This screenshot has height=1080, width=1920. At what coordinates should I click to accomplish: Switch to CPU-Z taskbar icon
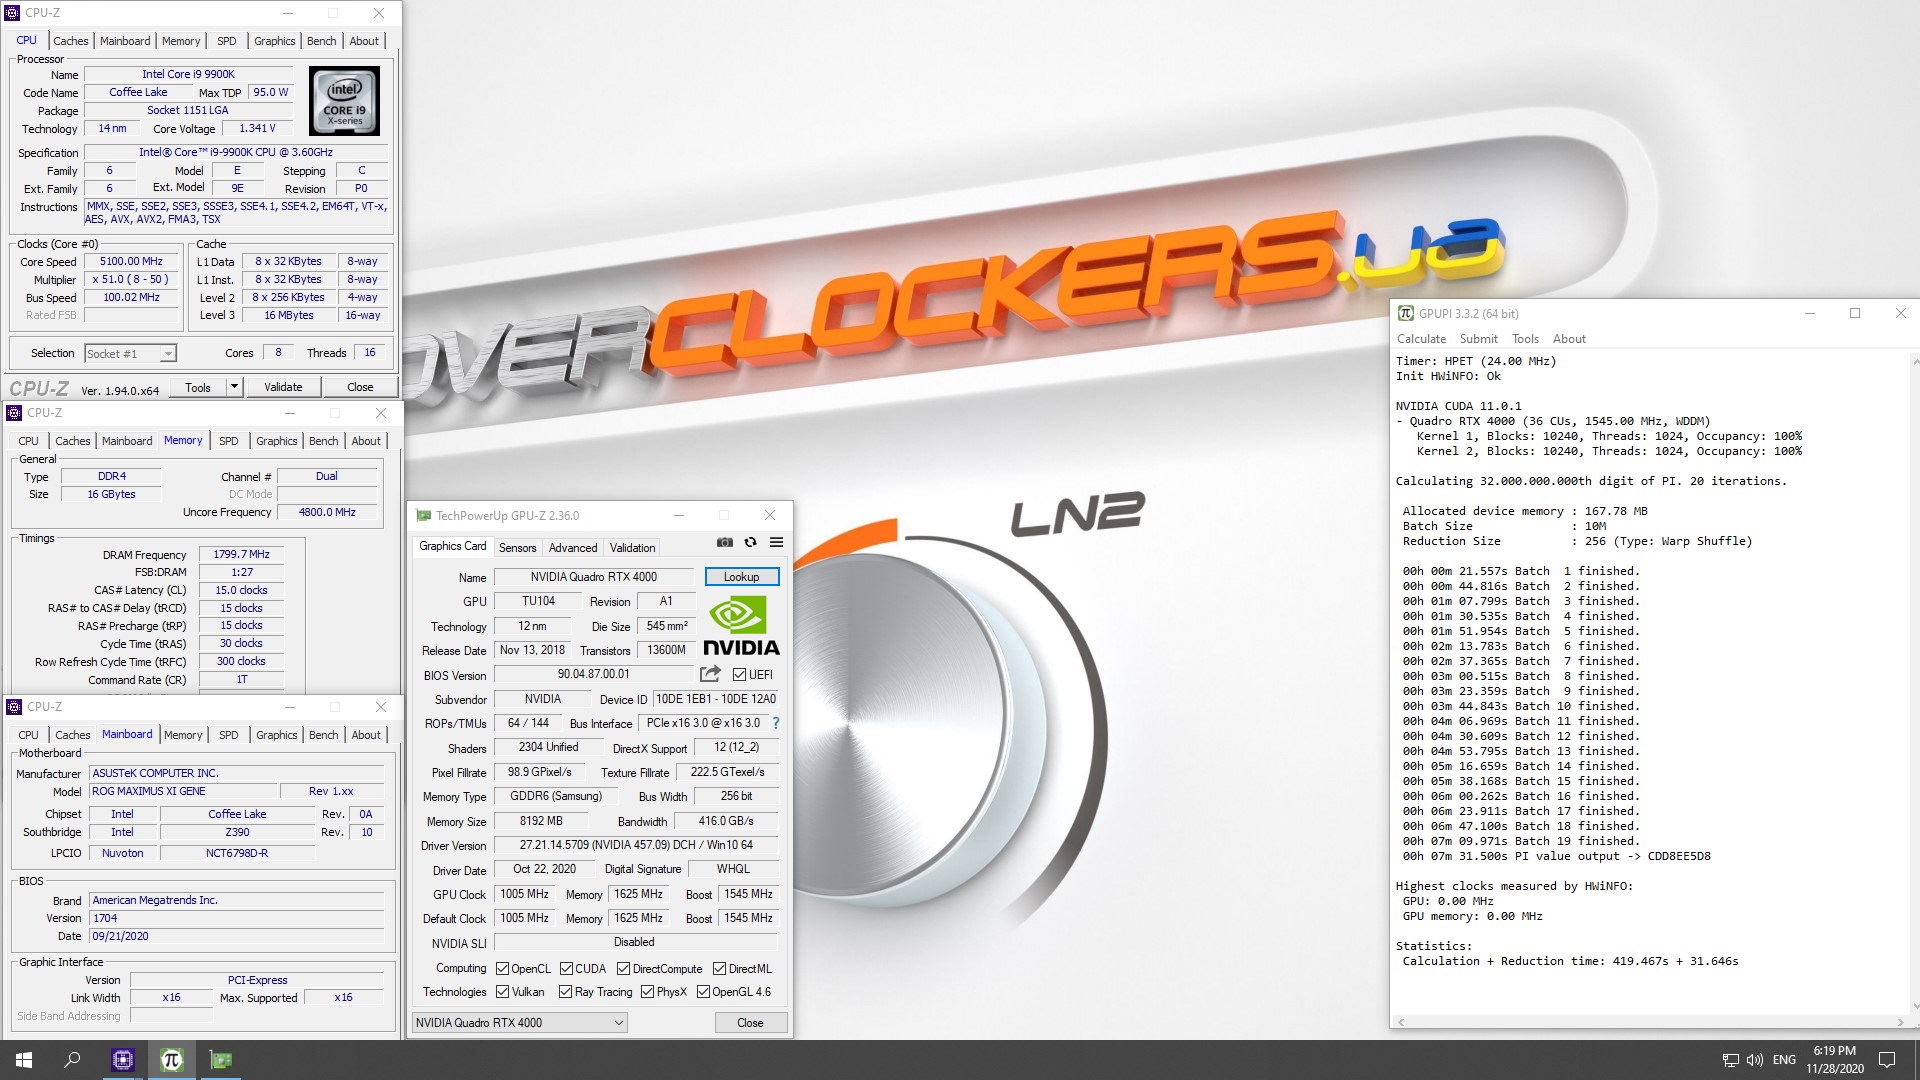(x=123, y=1060)
